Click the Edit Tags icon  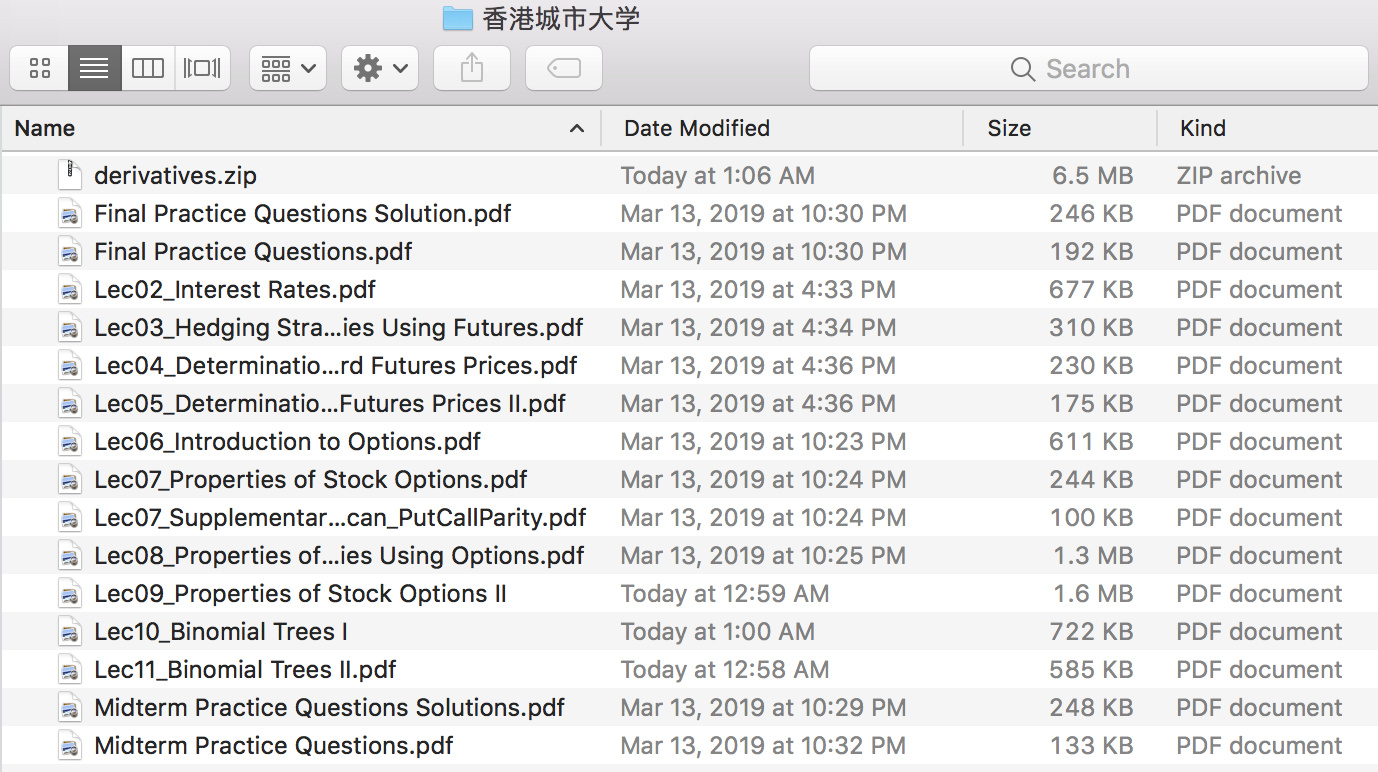(564, 69)
